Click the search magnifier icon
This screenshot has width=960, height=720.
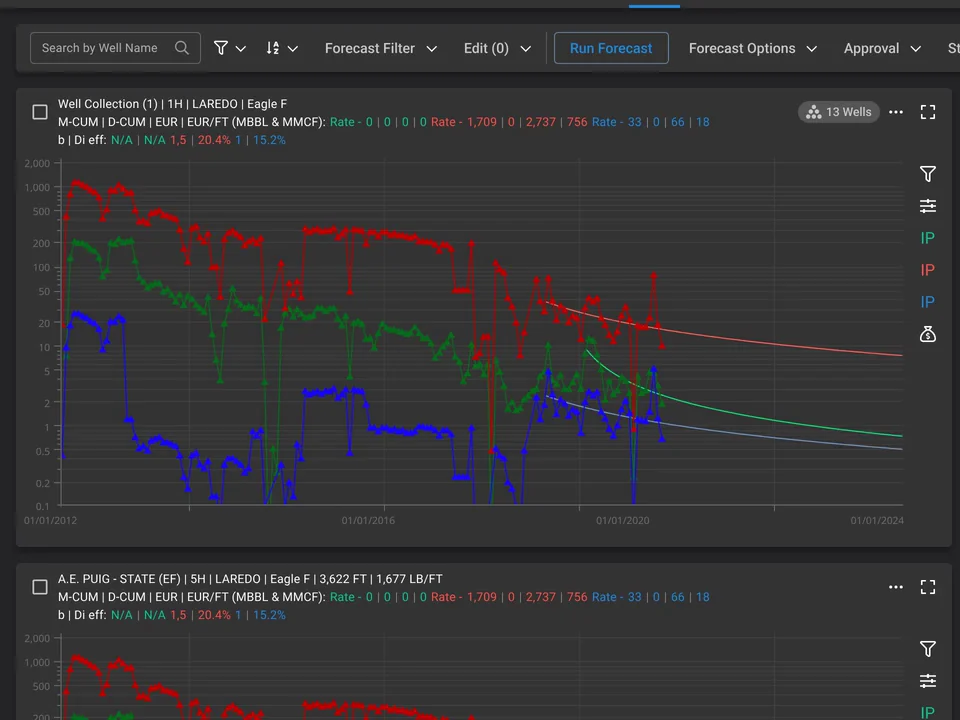coord(182,48)
